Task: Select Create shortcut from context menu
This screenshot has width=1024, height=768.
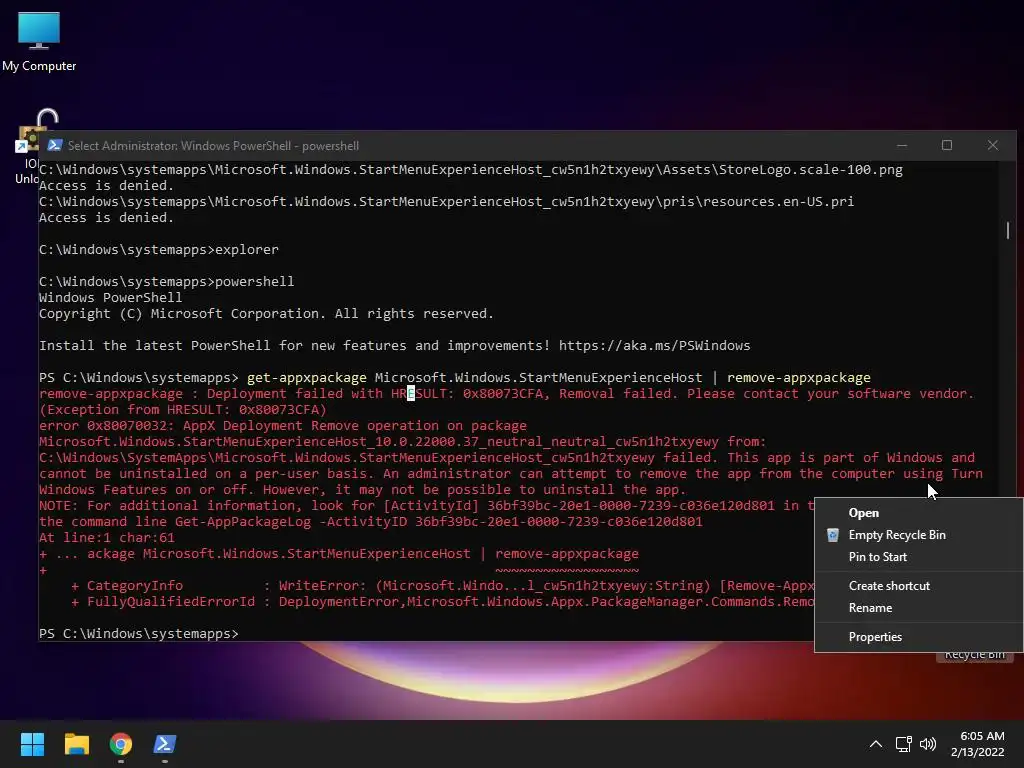Action: click(918, 586)
